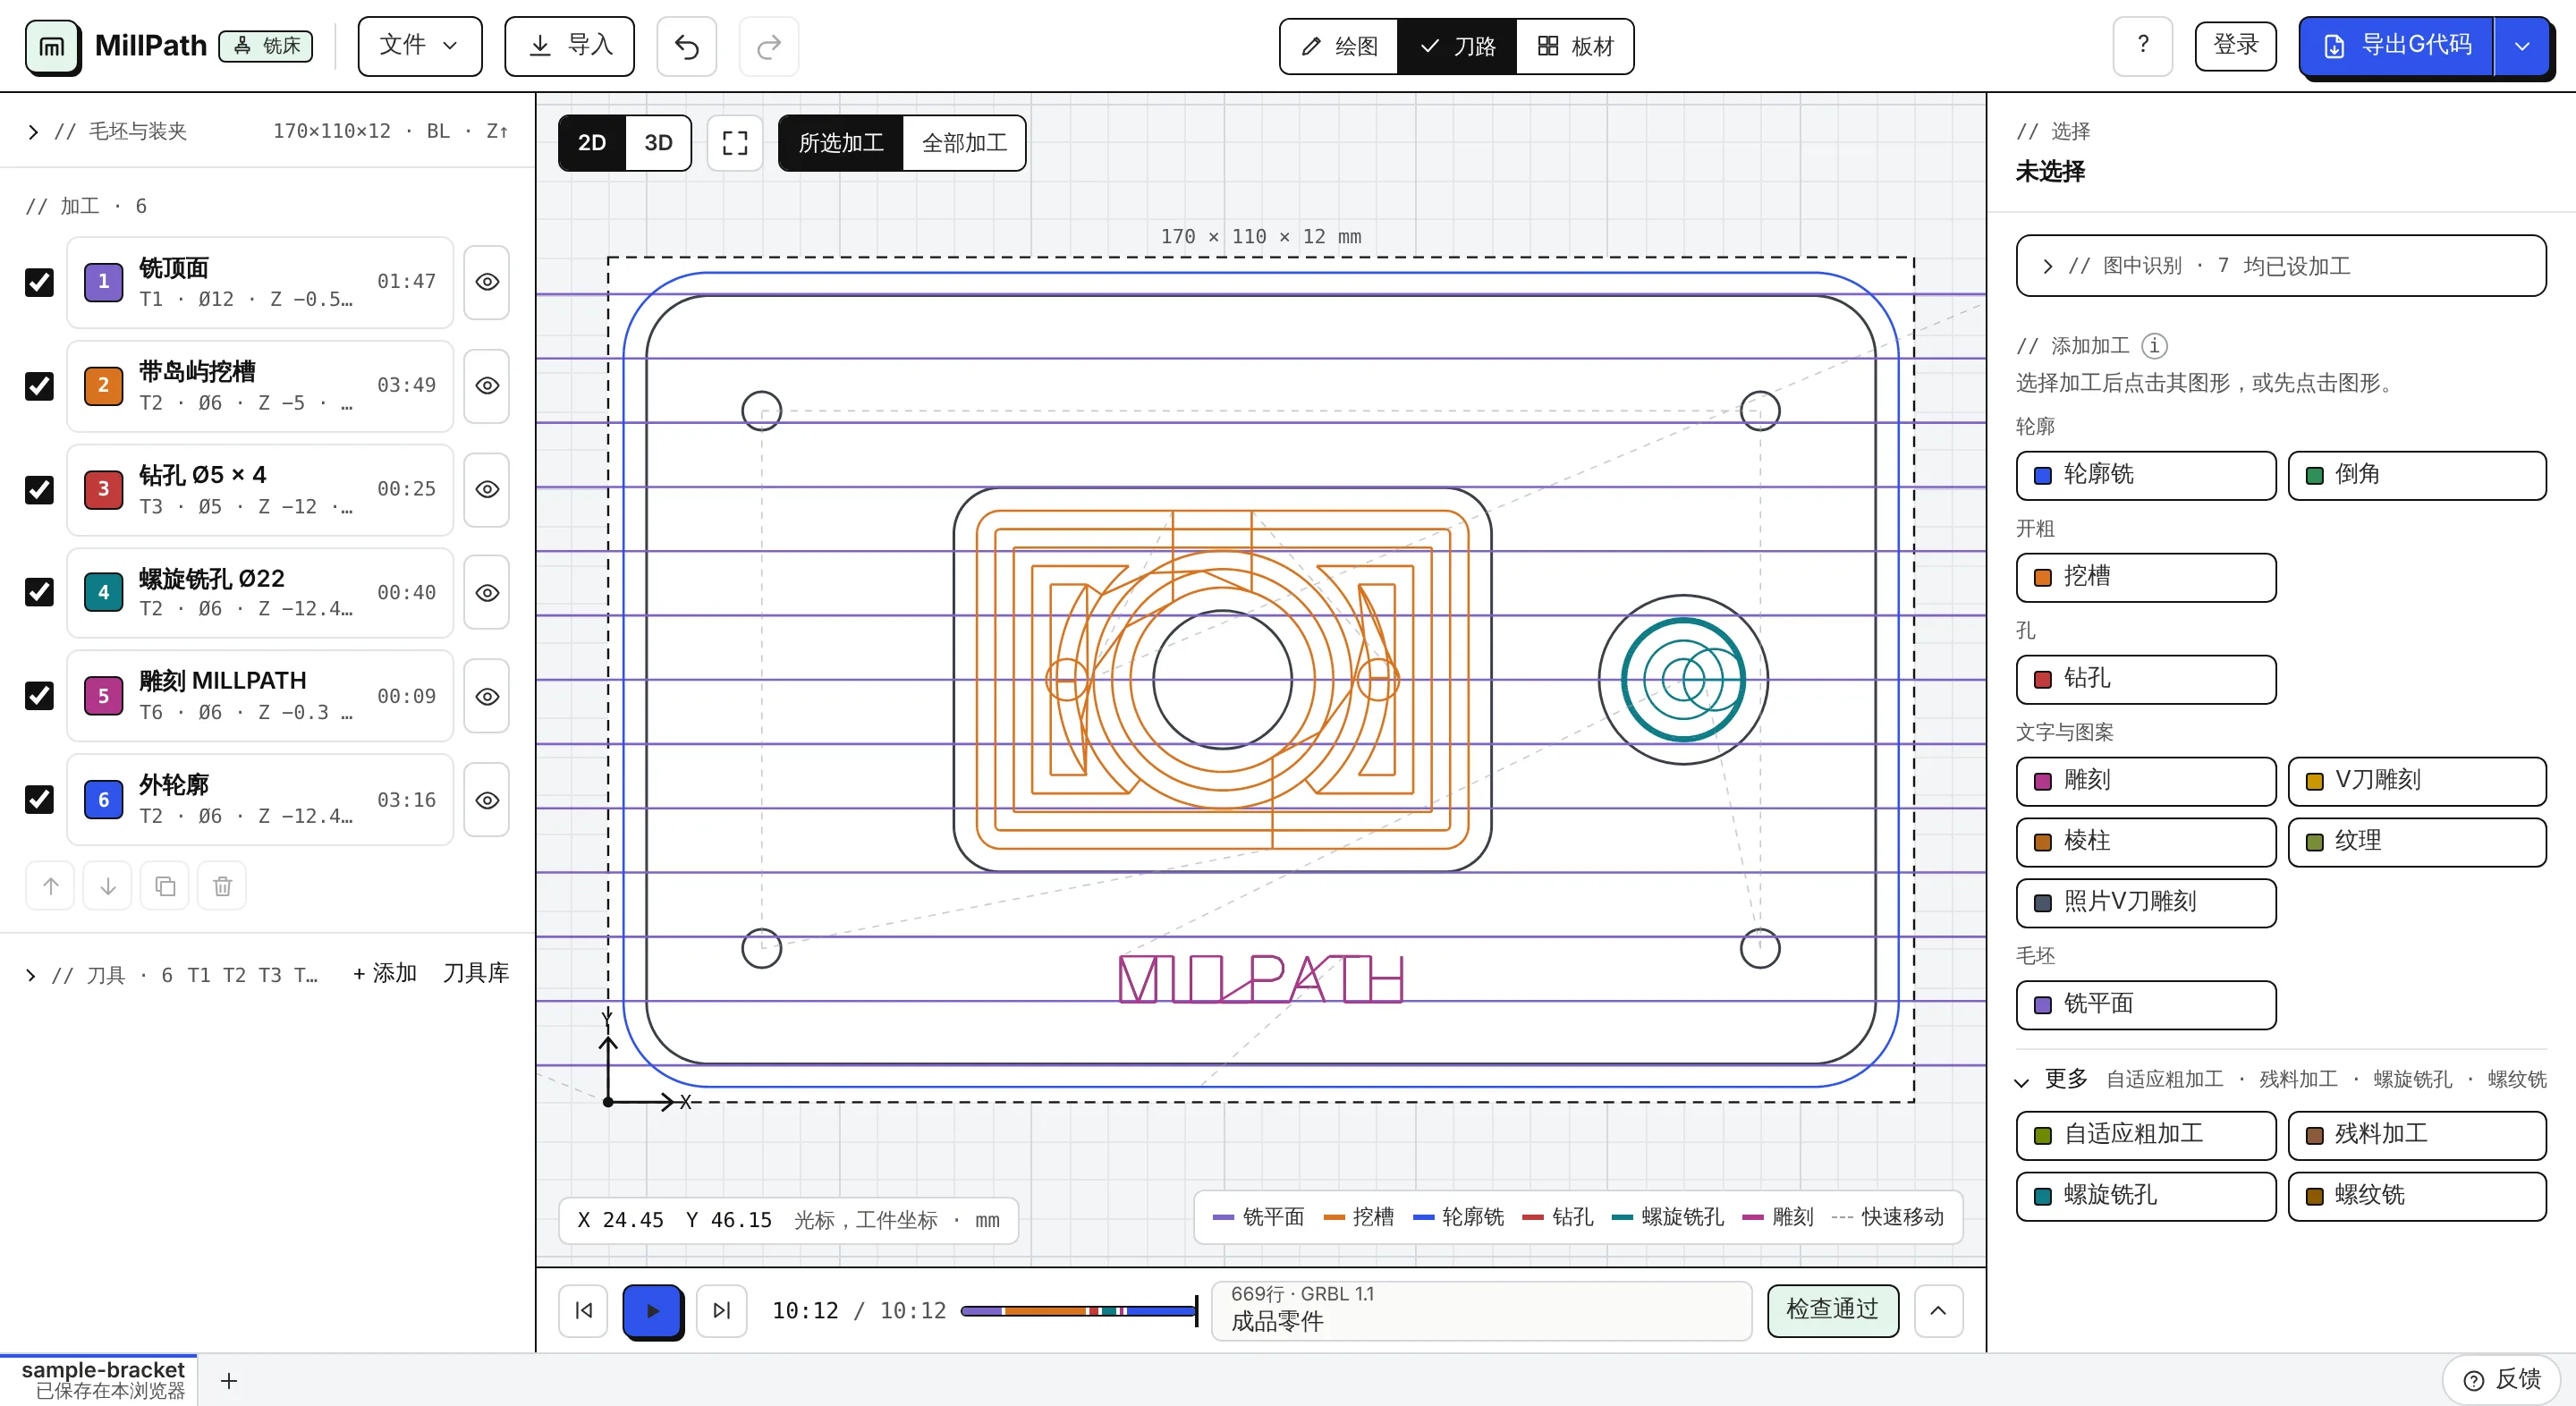Switch to 3D view
Screen dimensions: 2576x1406
[658, 143]
